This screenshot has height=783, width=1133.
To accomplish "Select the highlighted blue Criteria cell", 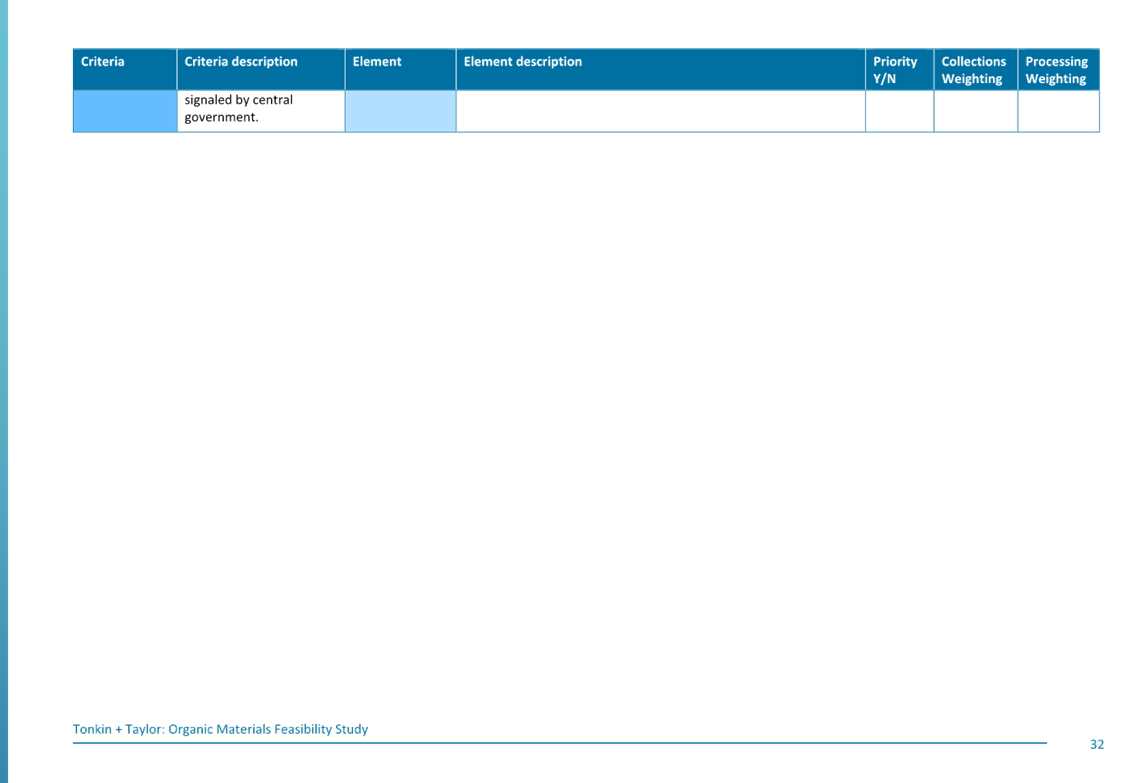I will (124, 110).
